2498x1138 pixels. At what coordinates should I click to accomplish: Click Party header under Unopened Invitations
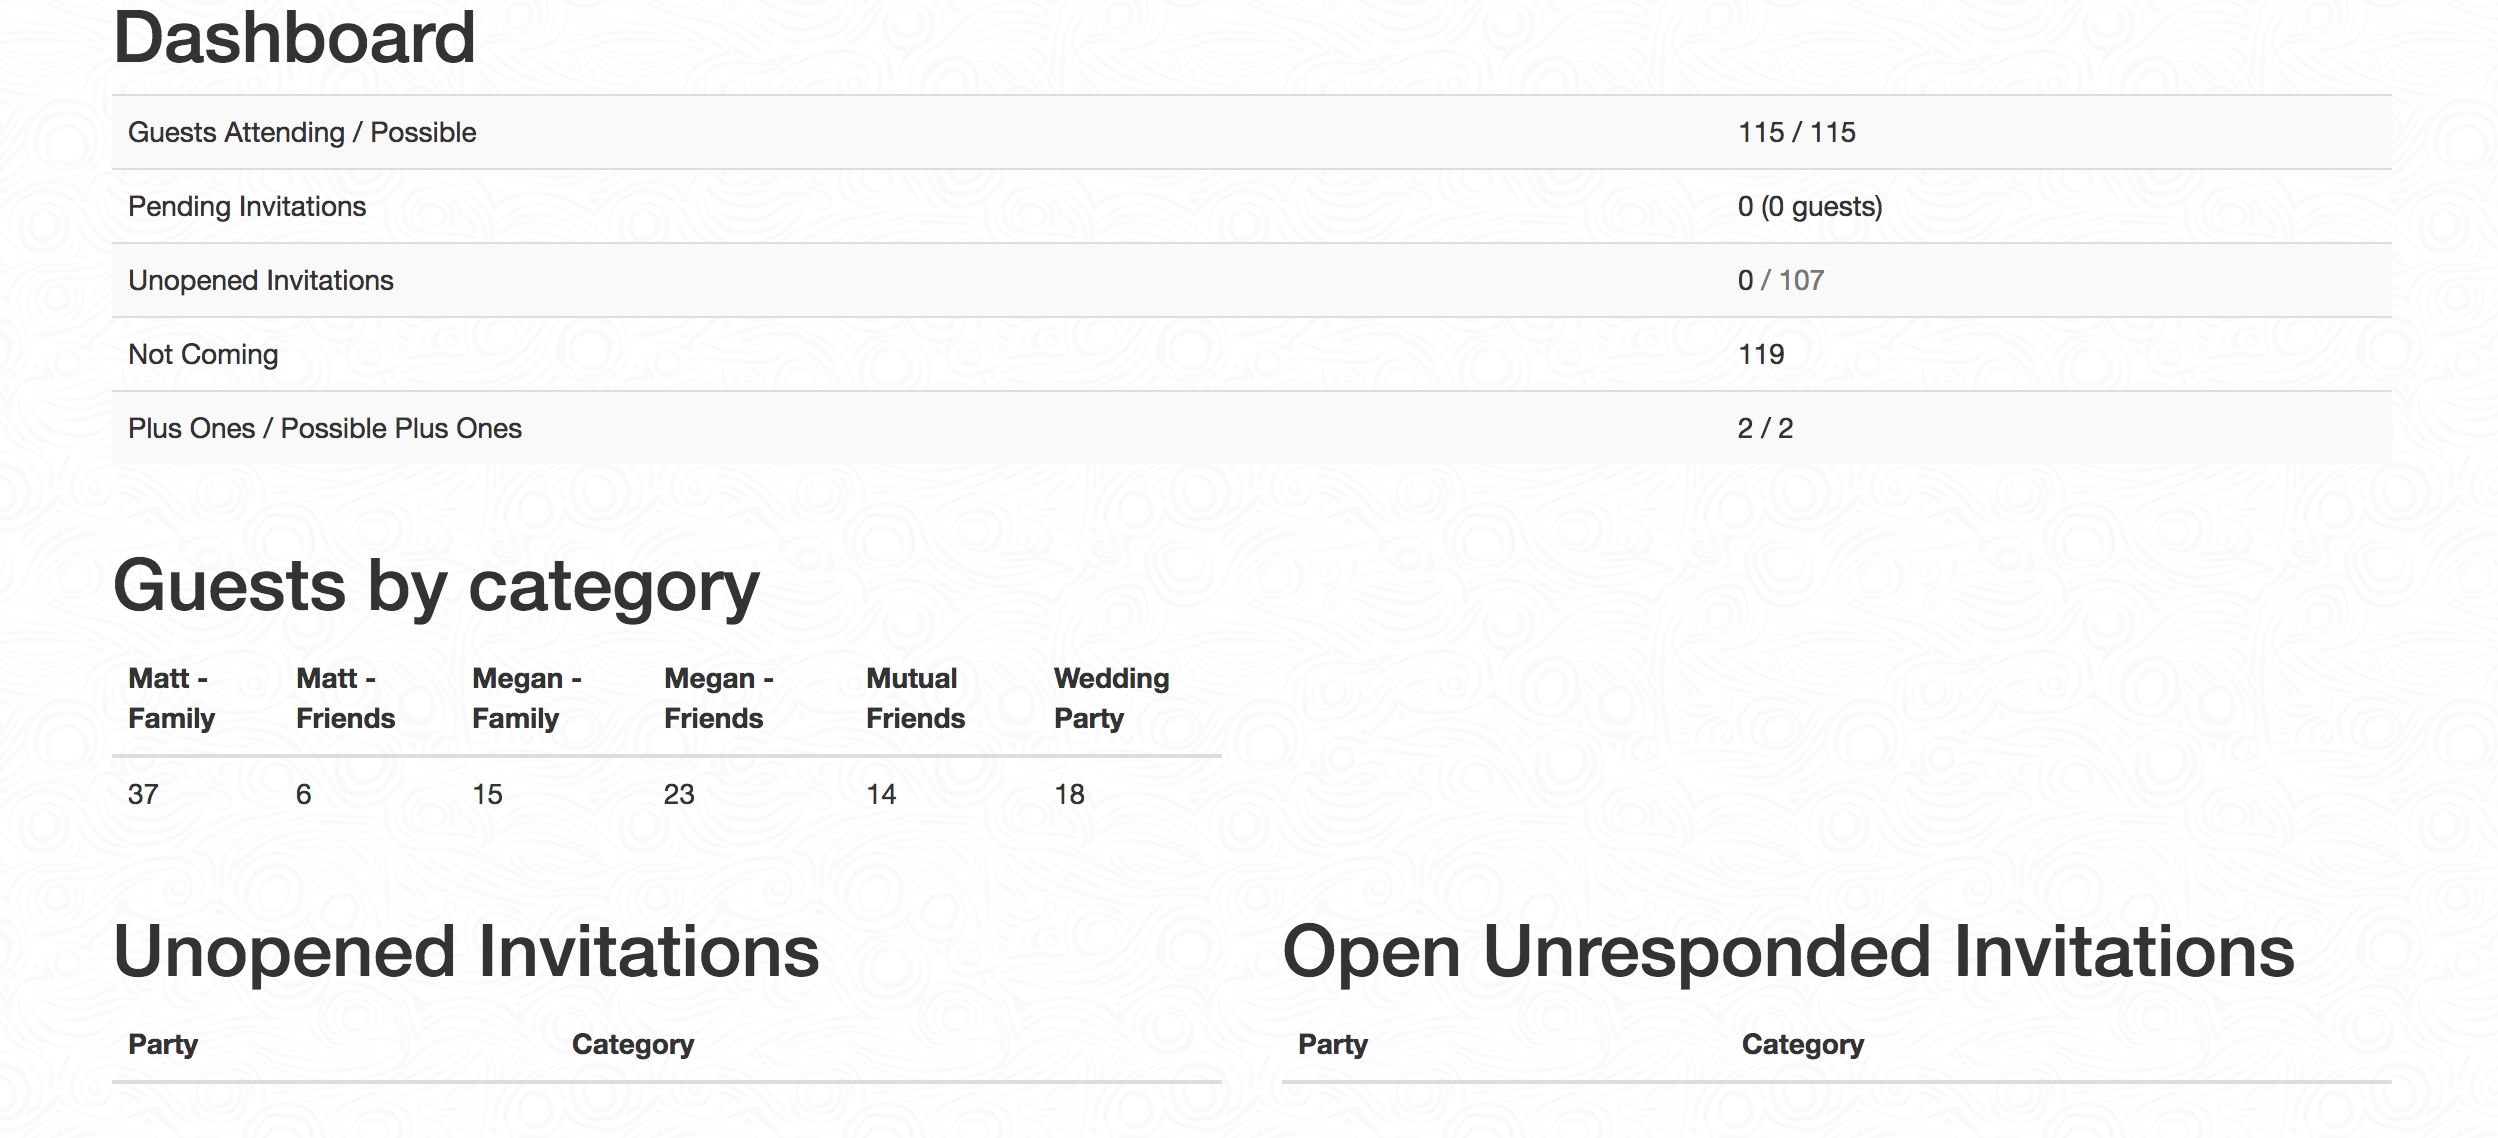[163, 1044]
